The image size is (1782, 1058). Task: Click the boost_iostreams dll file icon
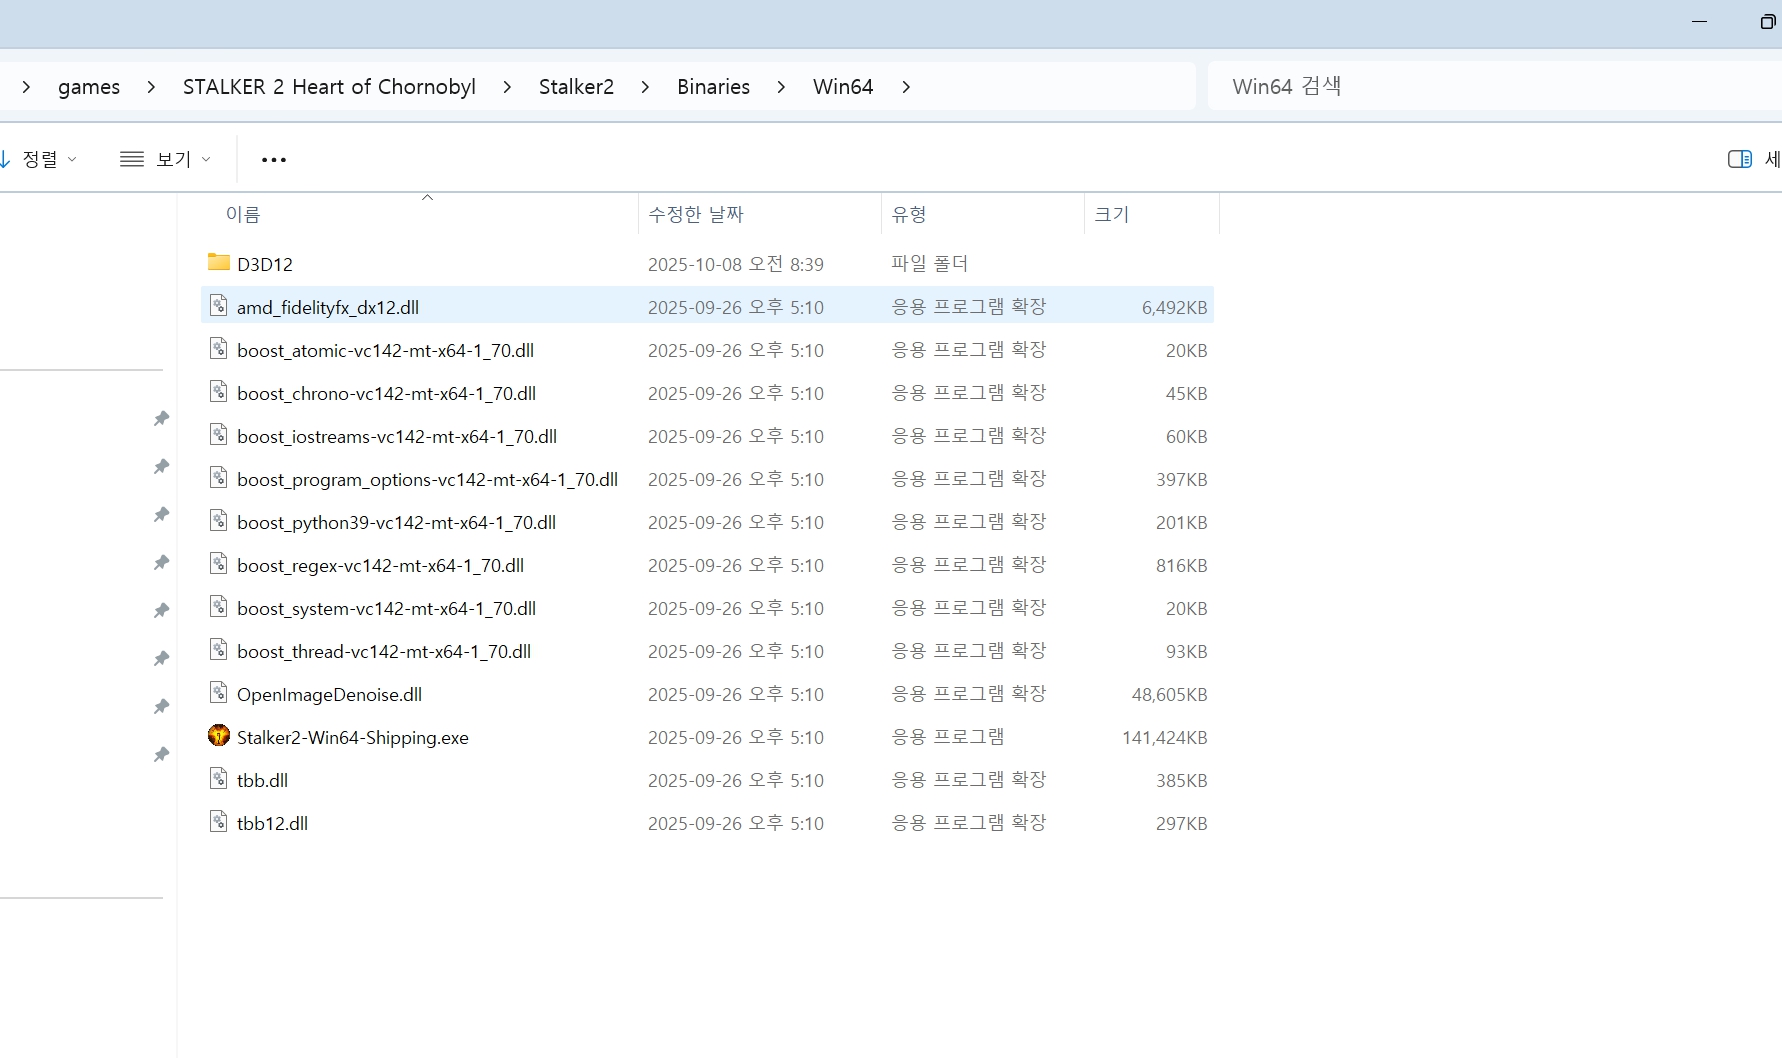pos(218,434)
